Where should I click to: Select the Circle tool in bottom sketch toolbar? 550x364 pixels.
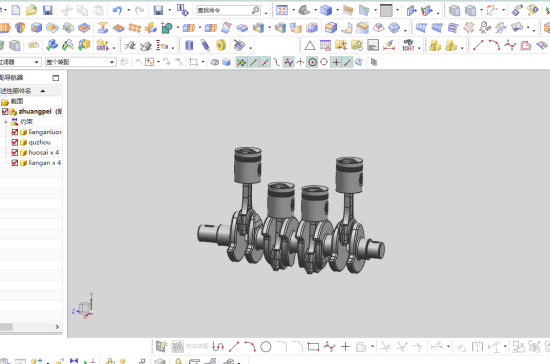click(266, 347)
